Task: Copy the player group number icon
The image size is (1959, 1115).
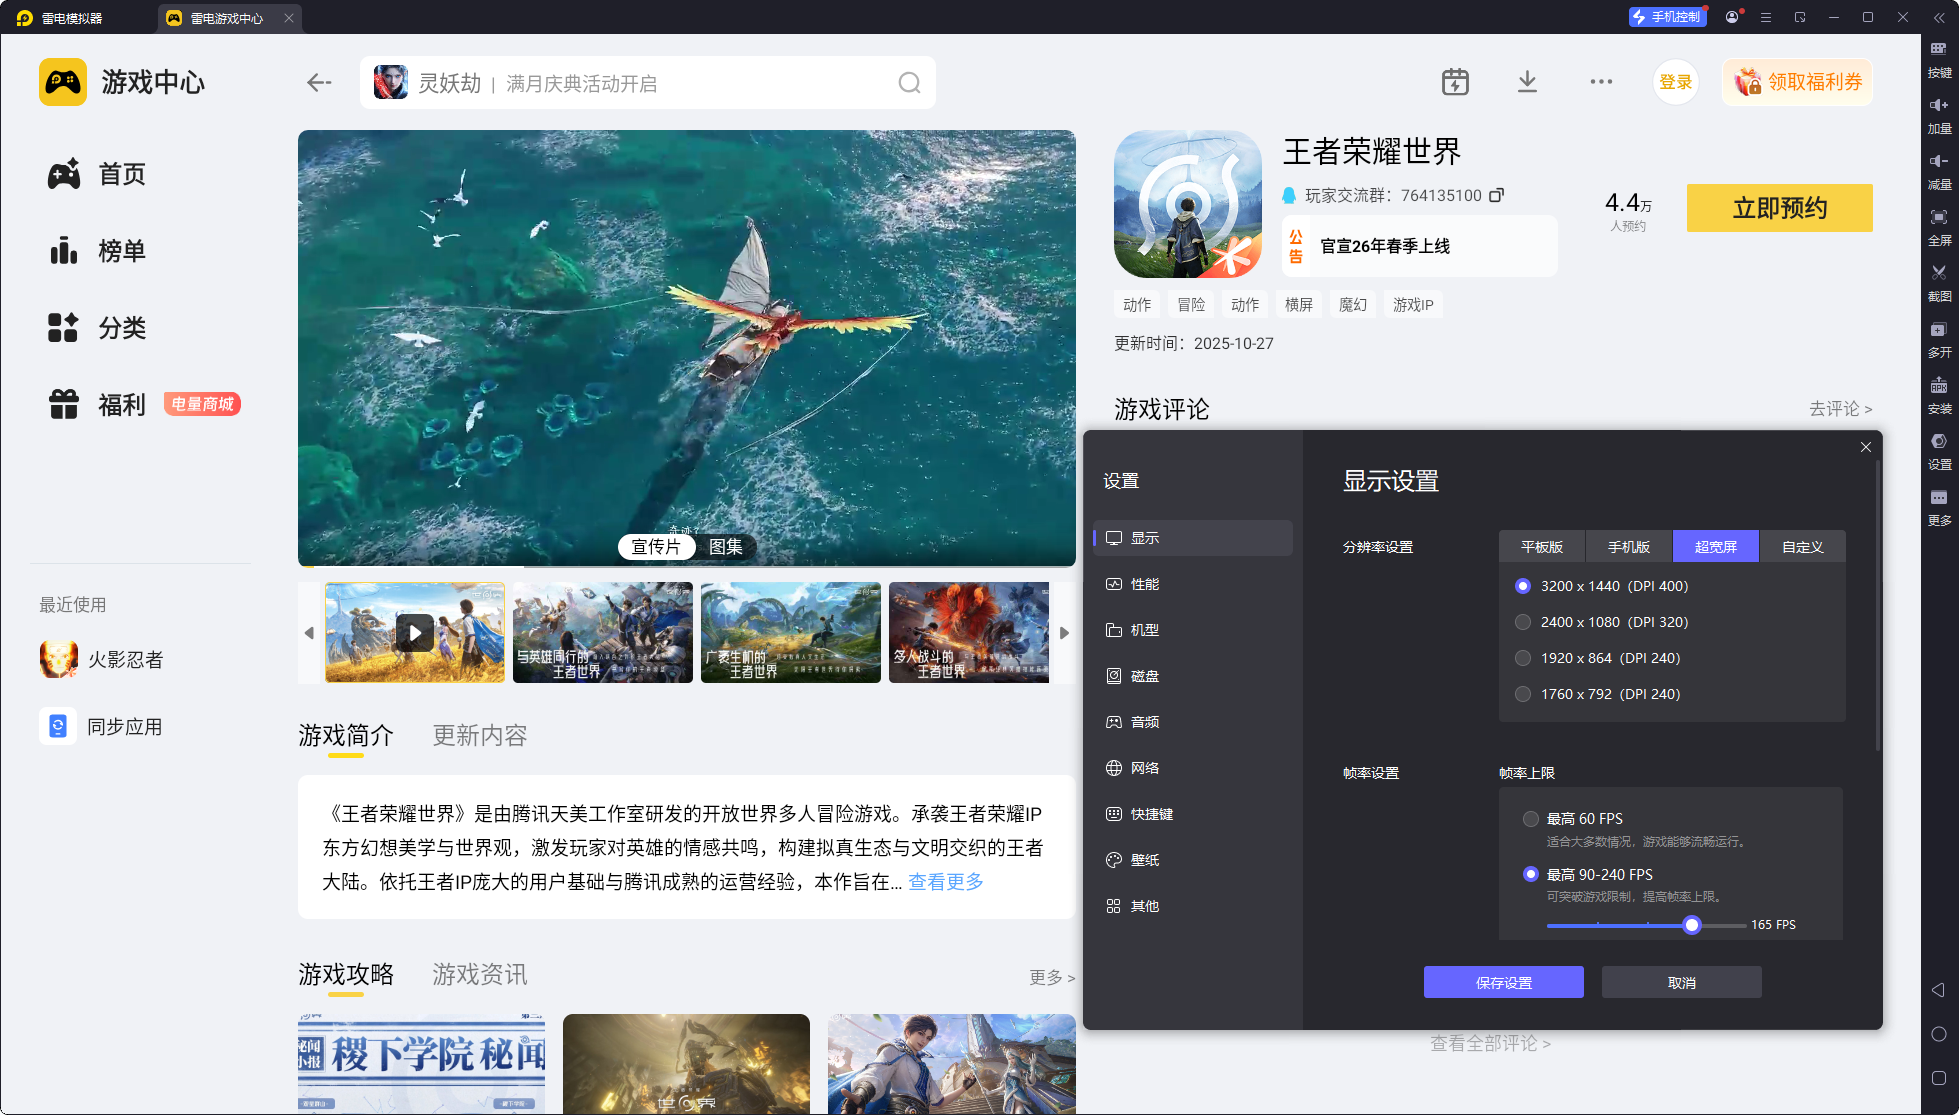Action: coord(1496,195)
